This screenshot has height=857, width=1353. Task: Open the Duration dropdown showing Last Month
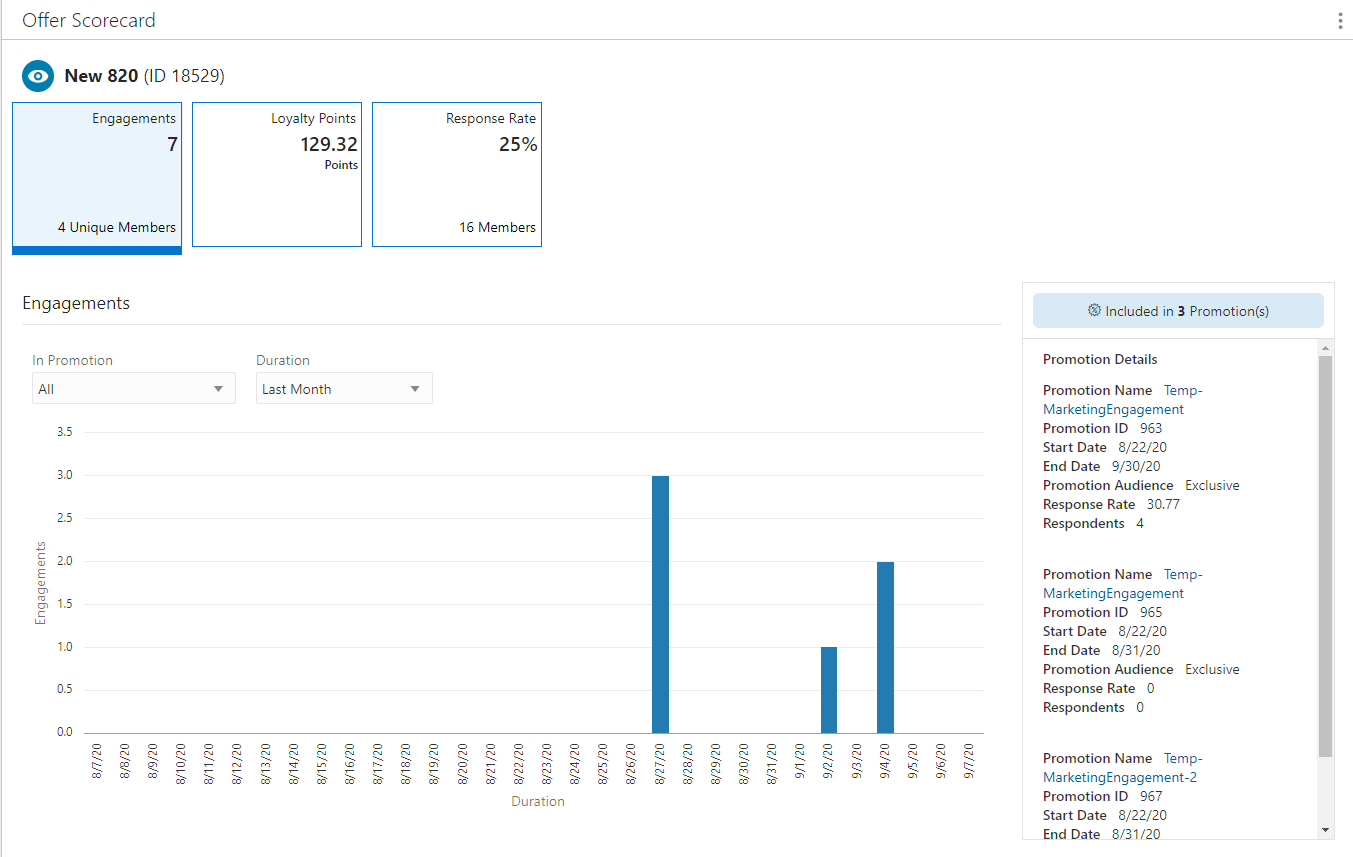tap(344, 389)
